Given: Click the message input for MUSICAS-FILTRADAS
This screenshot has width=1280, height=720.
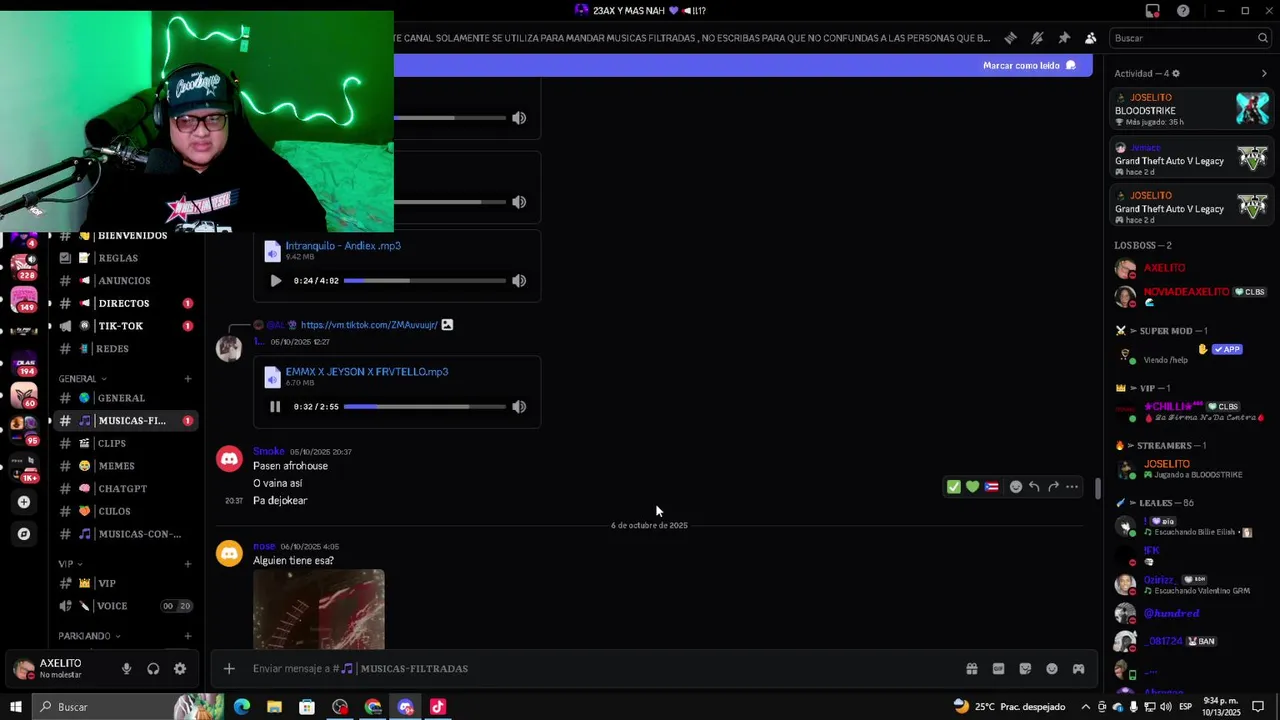Looking at the screenshot, I should click(600, 669).
